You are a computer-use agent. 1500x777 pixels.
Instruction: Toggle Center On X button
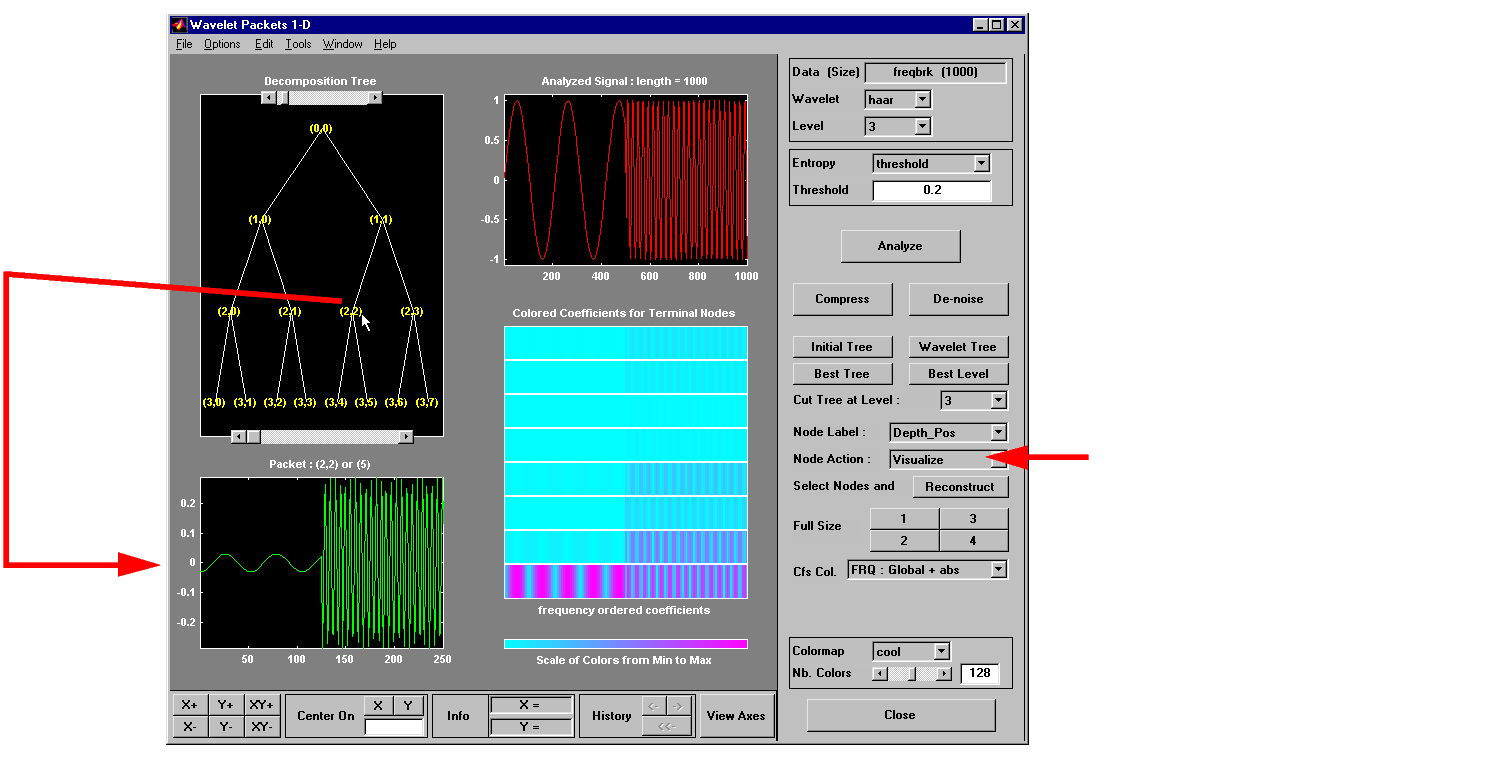tap(377, 706)
